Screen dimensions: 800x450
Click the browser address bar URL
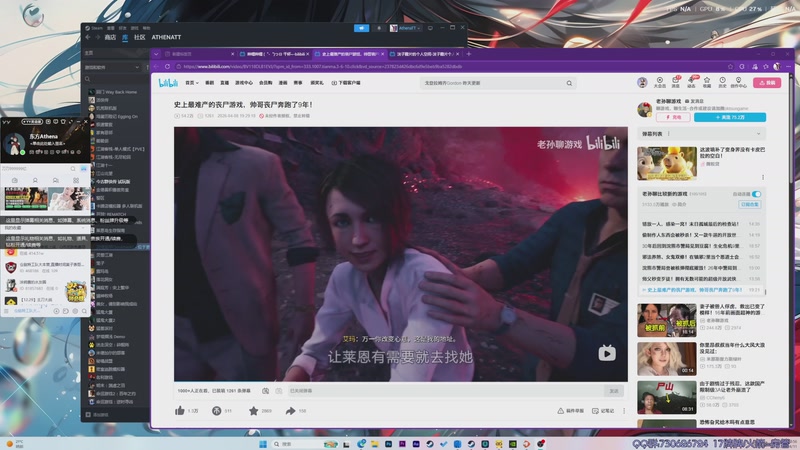pyautogui.click(x=322, y=66)
